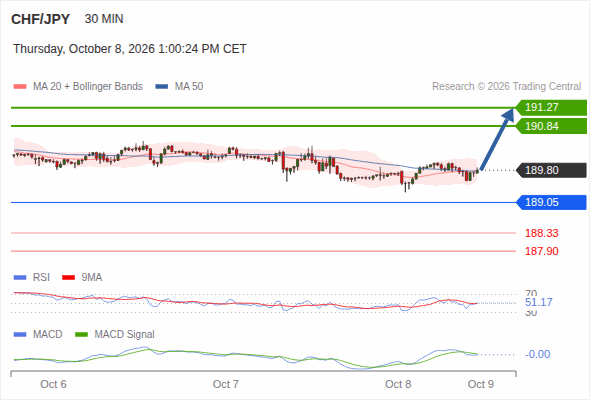Click the MACD Signal legend label

coord(125,334)
